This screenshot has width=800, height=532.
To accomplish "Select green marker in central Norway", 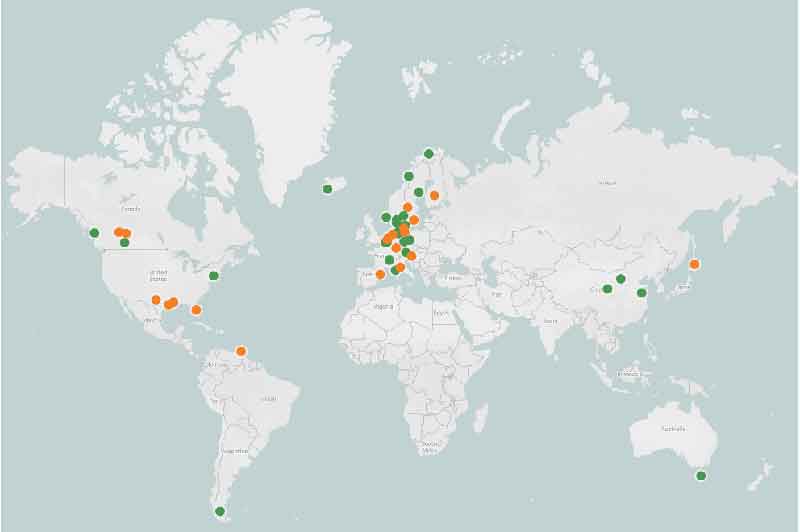I will (x=409, y=176).
